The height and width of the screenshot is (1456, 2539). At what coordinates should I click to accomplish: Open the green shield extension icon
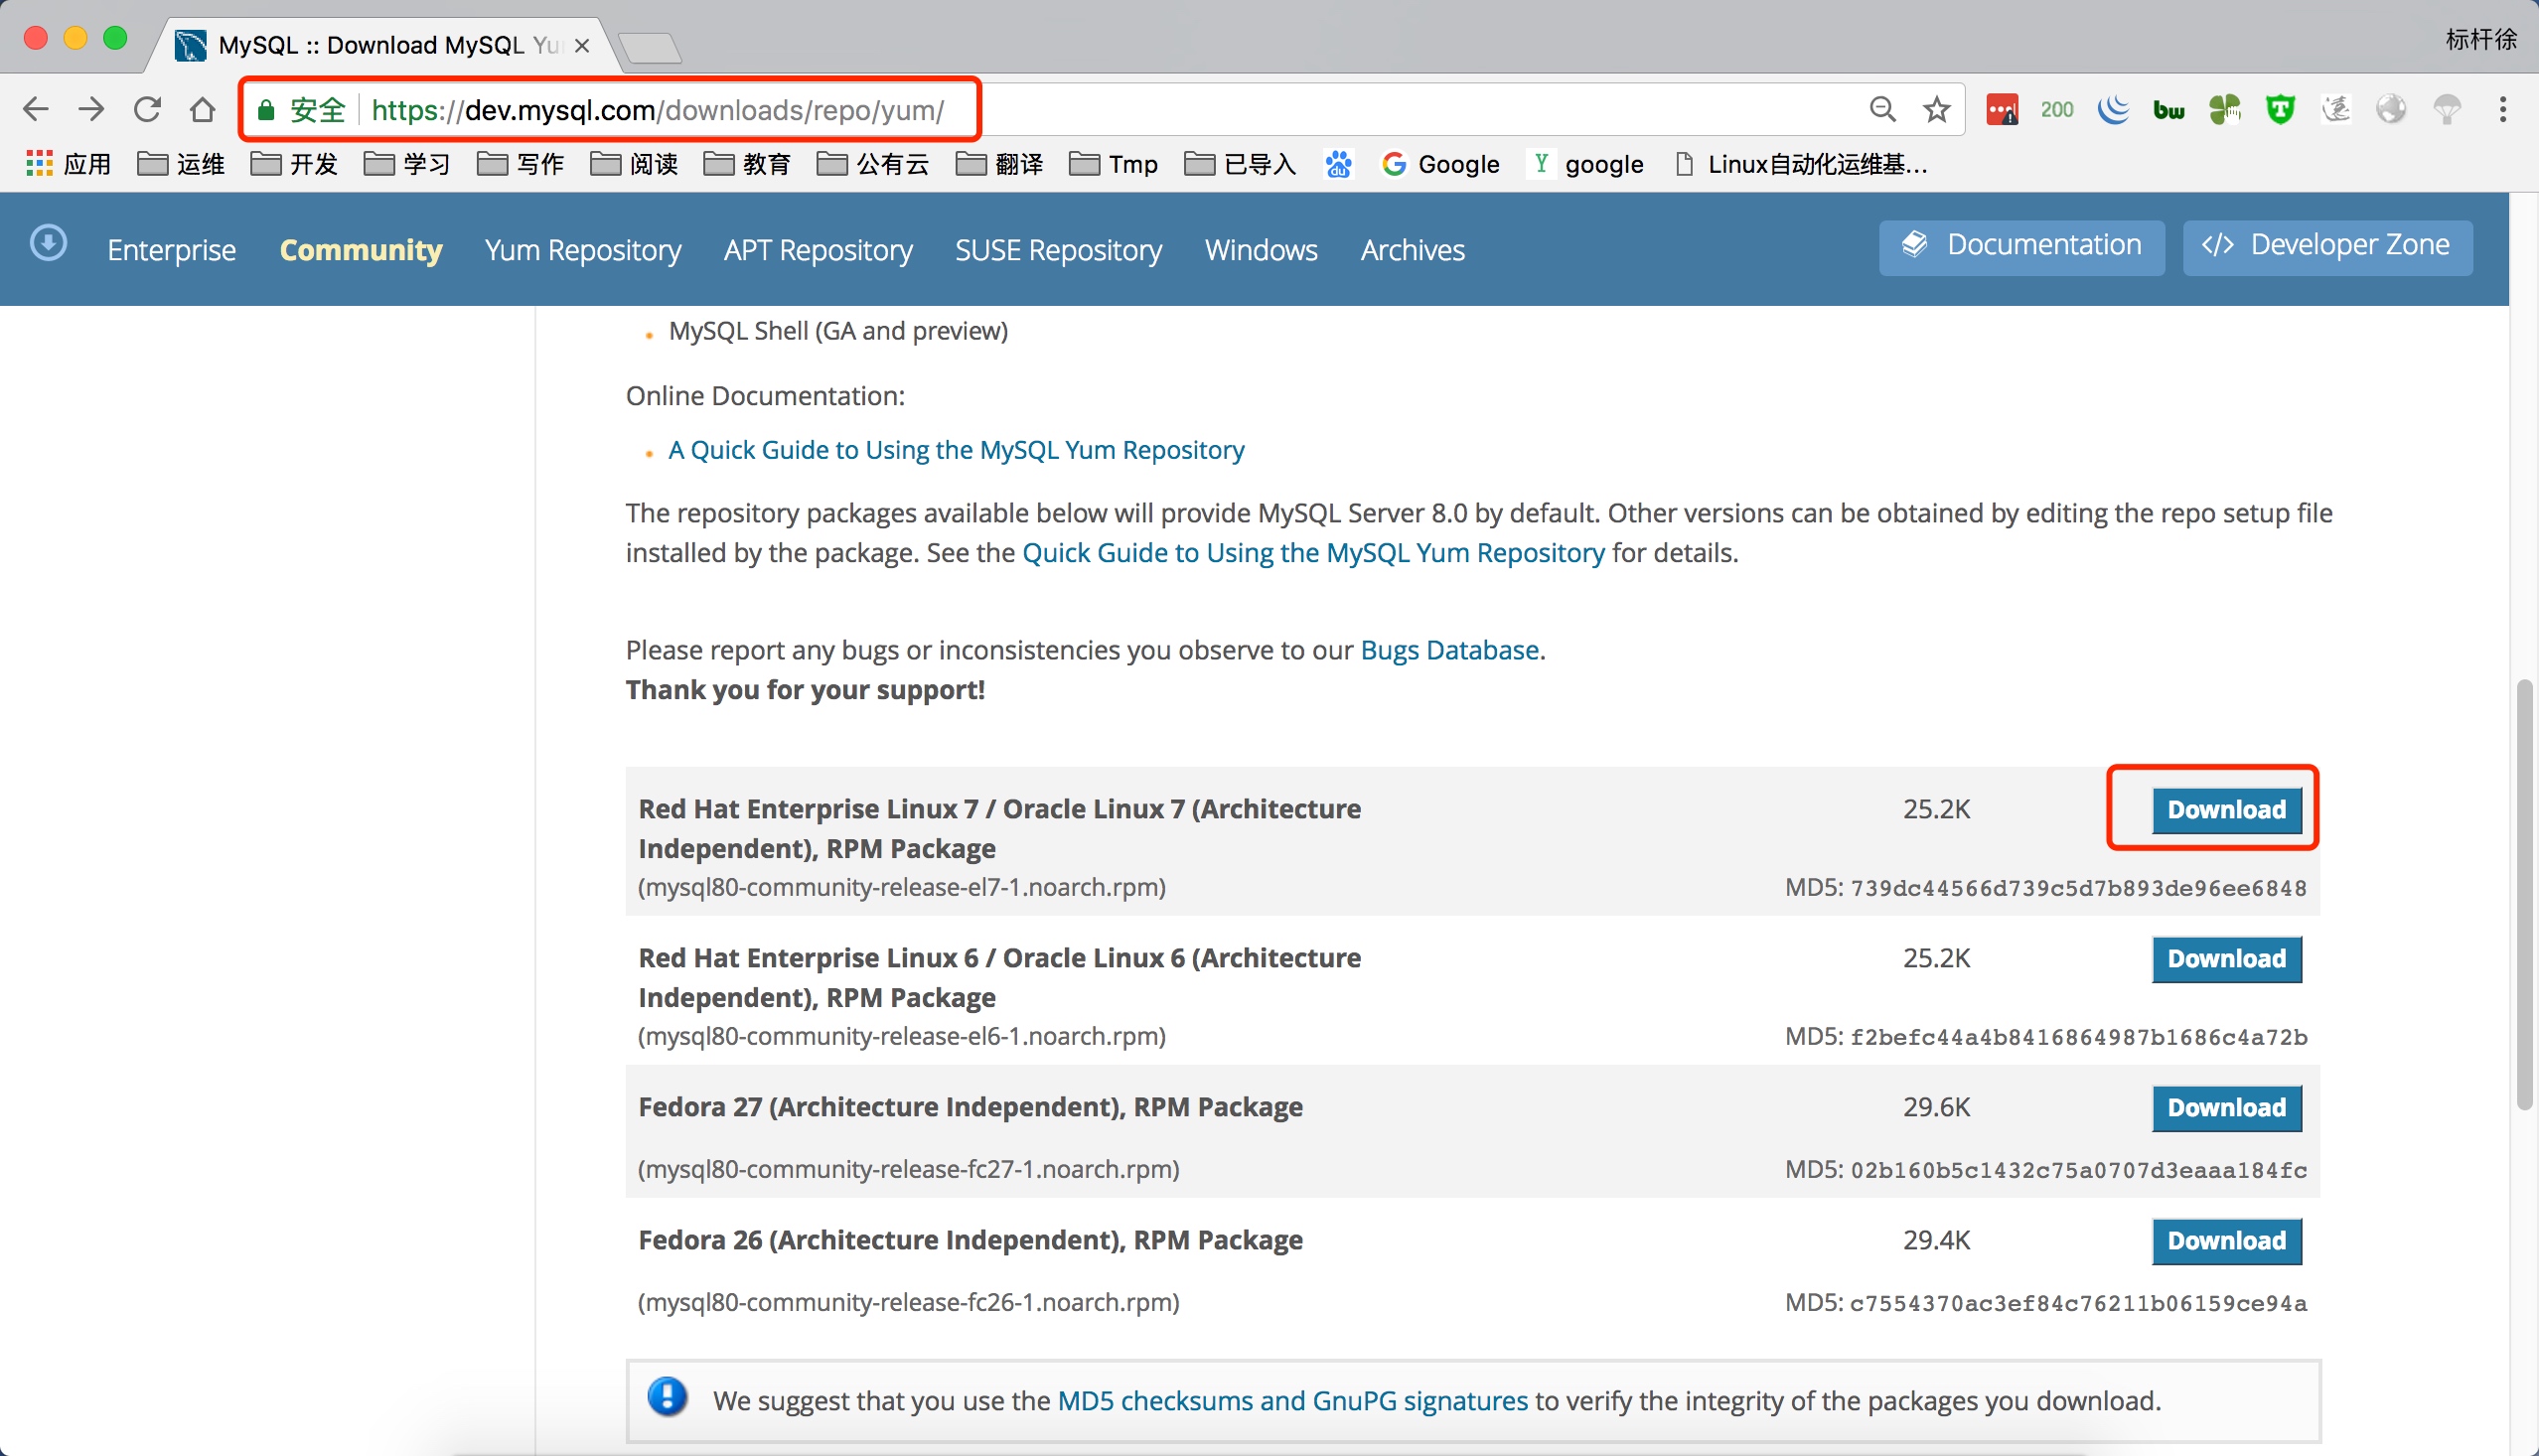pyautogui.click(x=2280, y=109)
